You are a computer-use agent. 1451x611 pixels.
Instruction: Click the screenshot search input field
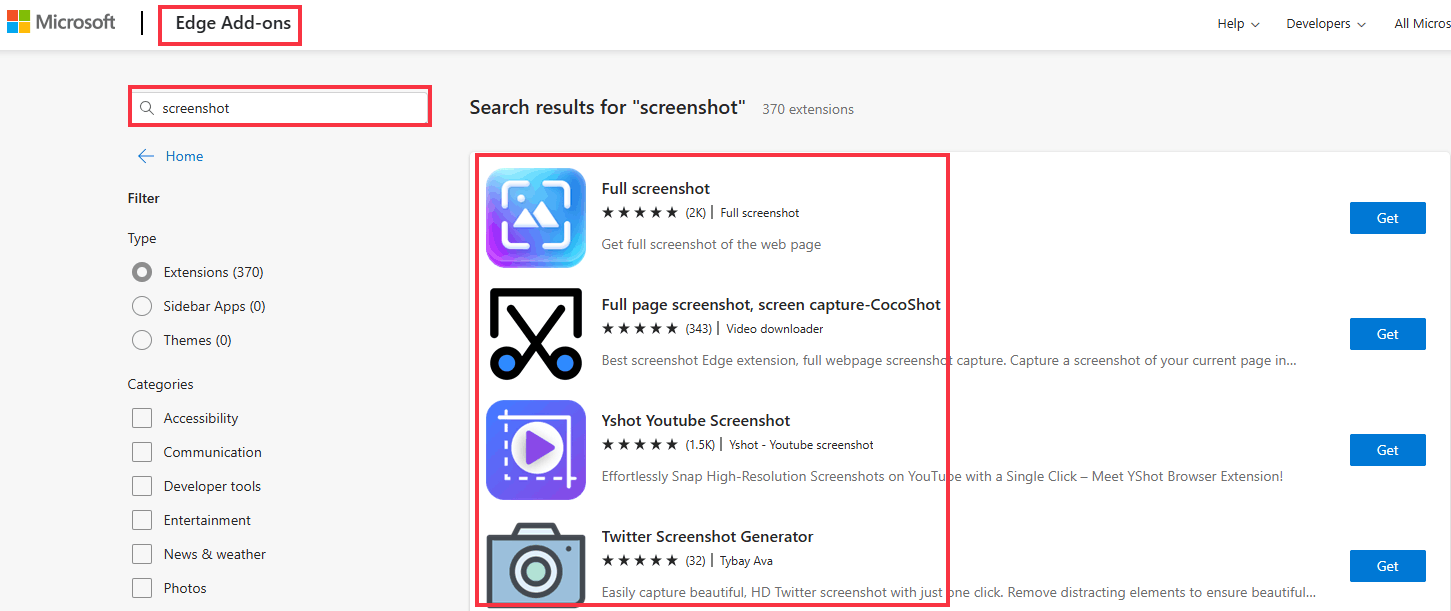pyautogui.click(x=290, y=108)
